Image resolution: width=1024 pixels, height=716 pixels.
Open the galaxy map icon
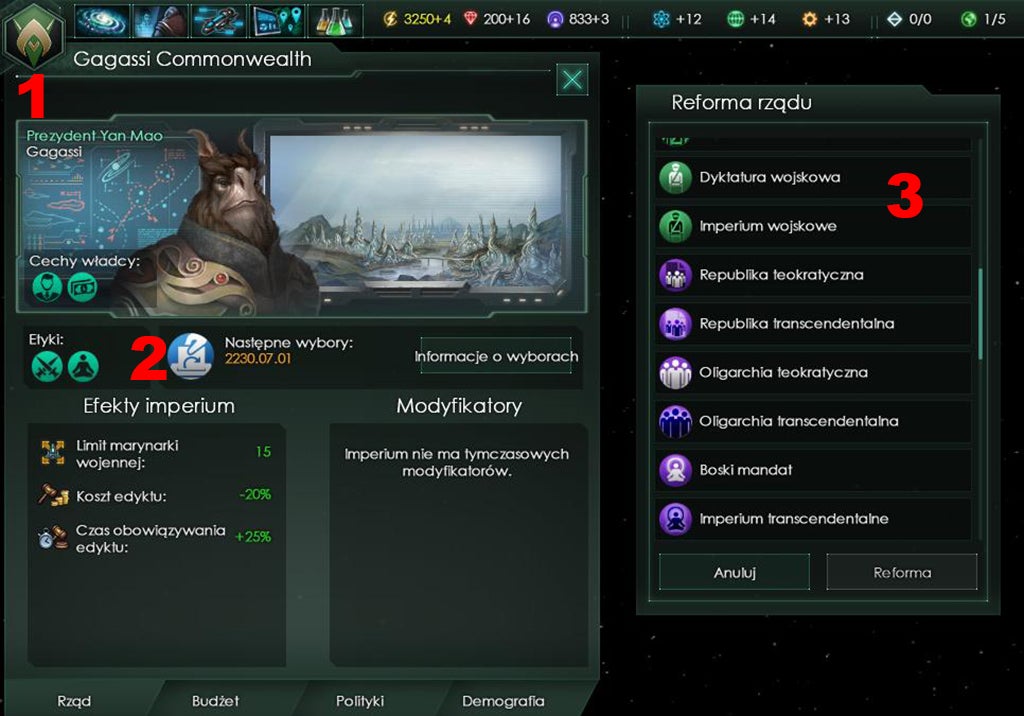[x=101, y=20]
